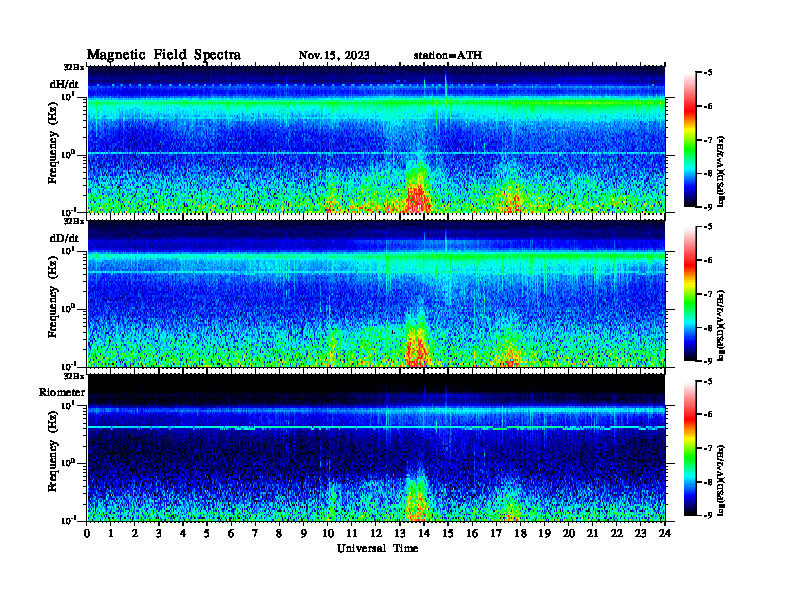The height and width of the screenshot is (612, 792).
Task: Click the station=ATH label
Action: tap(448, 56)
